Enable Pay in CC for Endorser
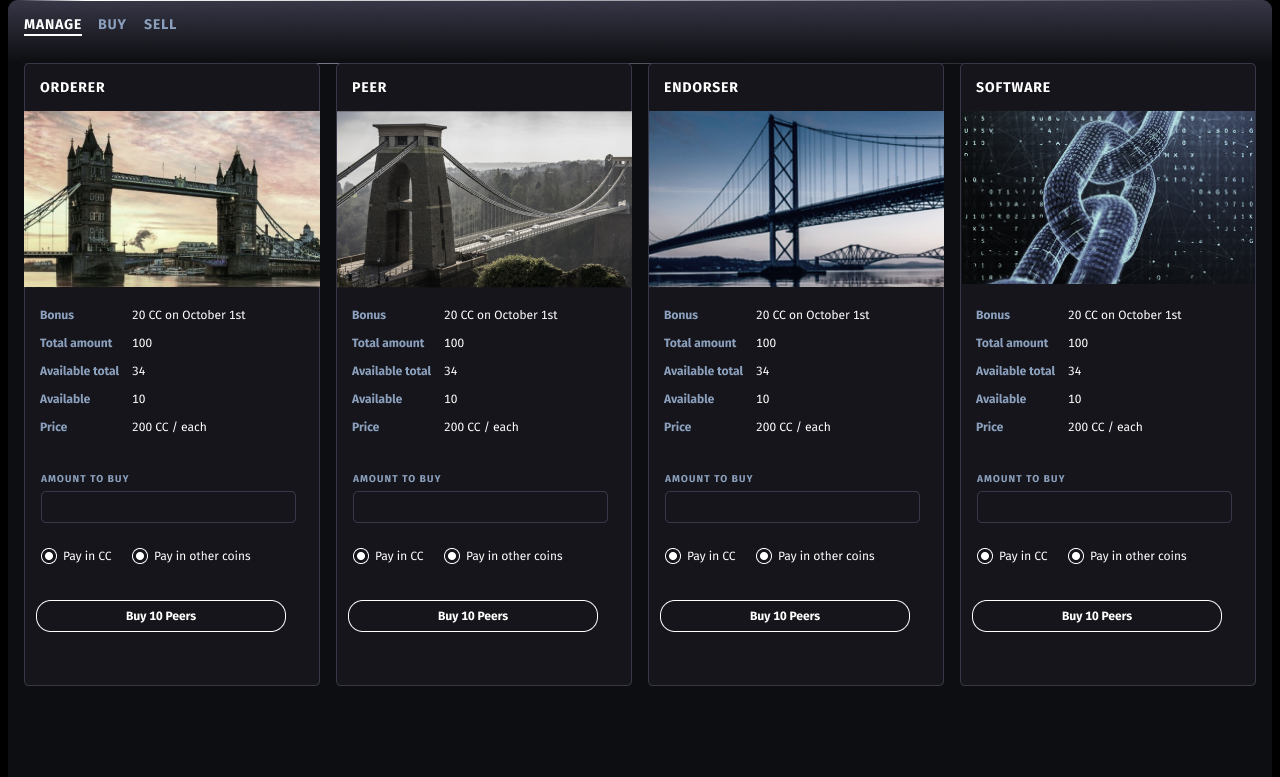This screenshot has height=777, width=1280. [x=673, y=556]
